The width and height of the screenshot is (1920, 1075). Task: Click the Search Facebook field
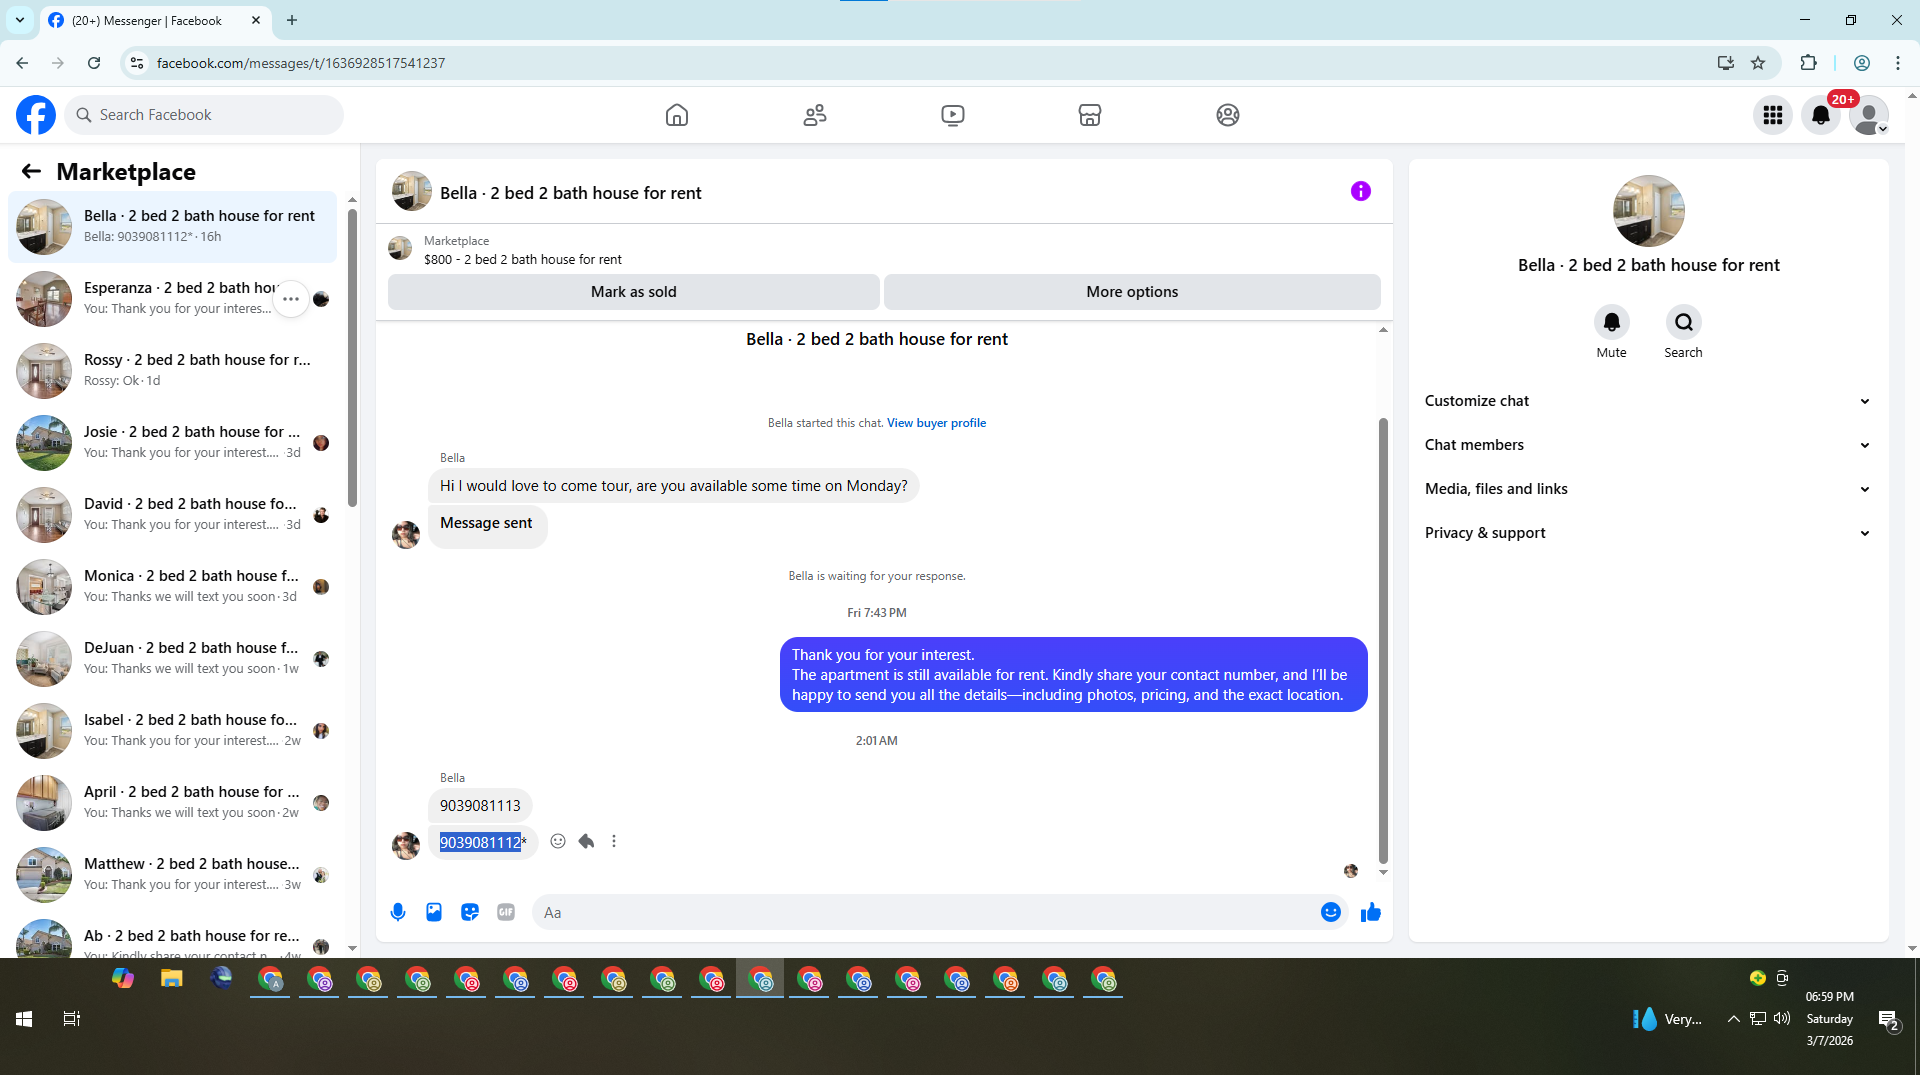coord(205,115)
